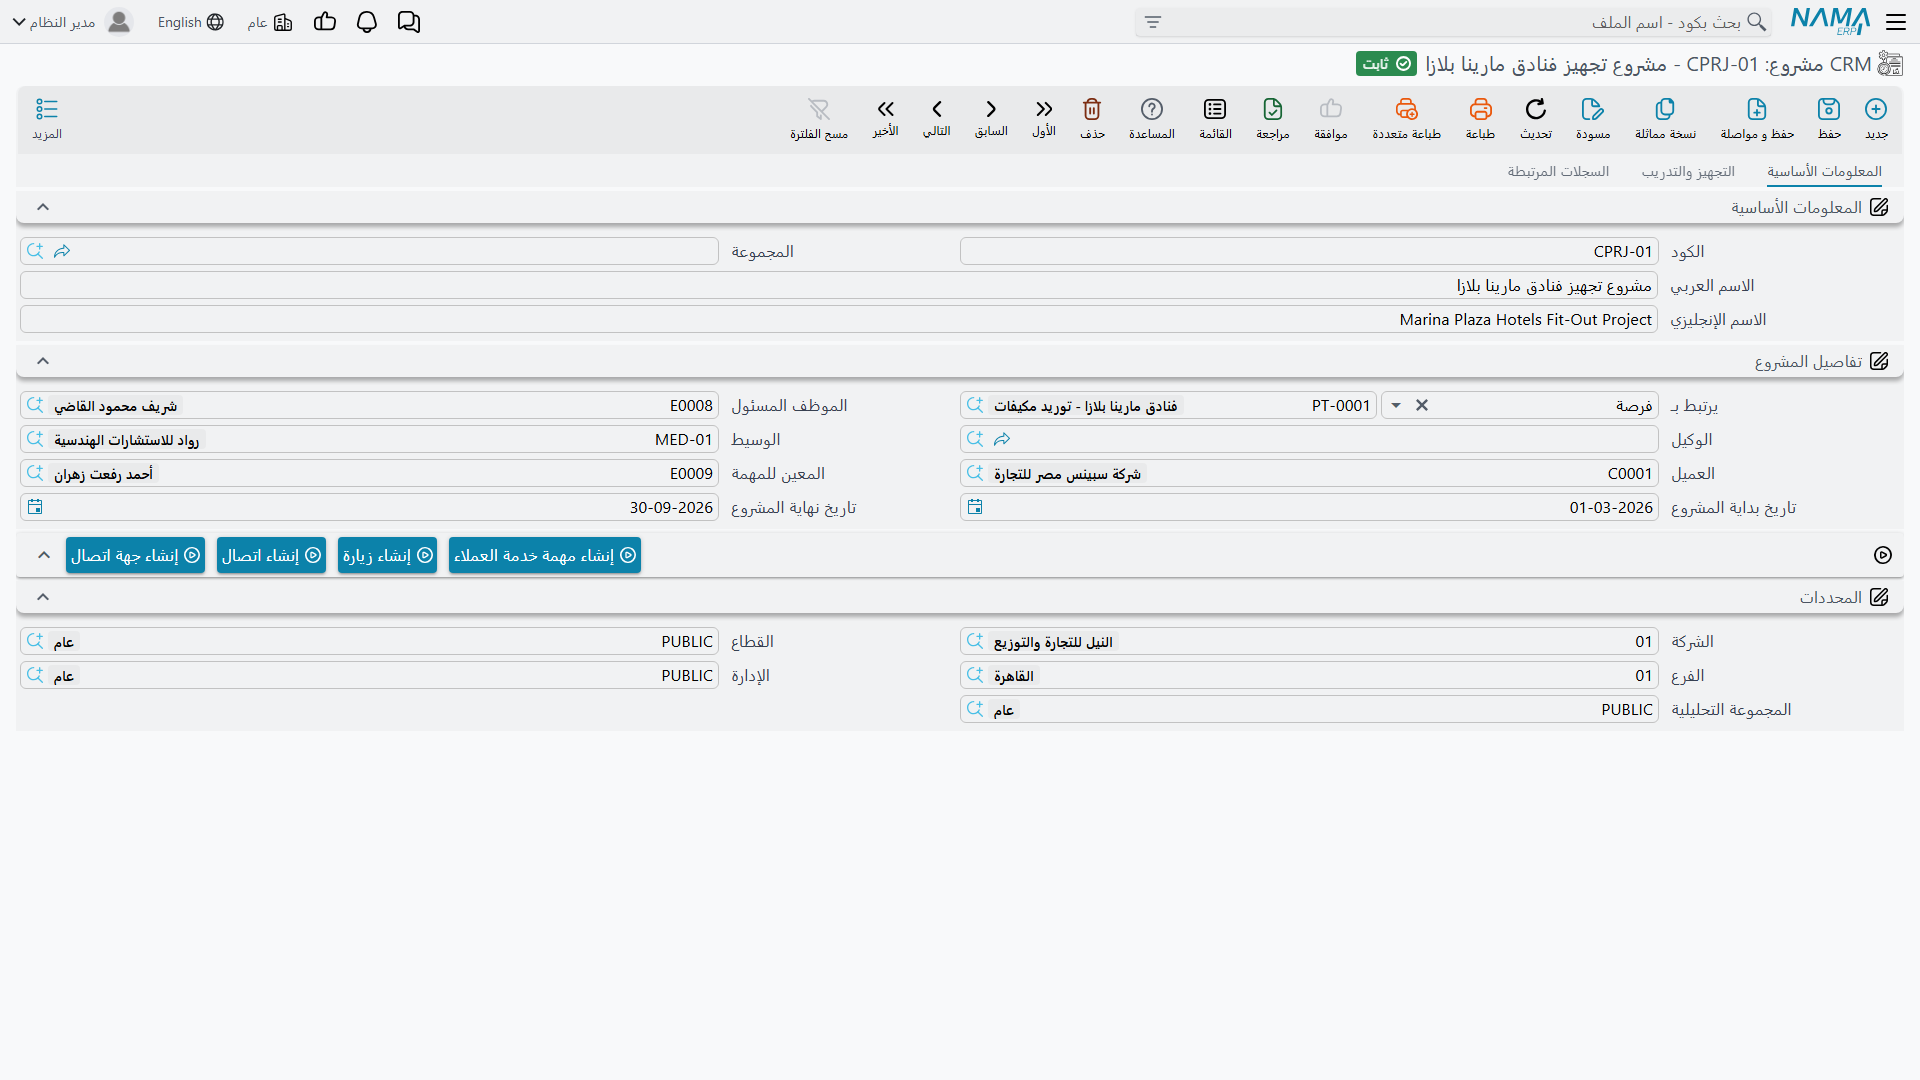The height and width of the screenshot is (1080, 1920).
Task: Clear the related-to (يرتبط بـ) selection X
Action: (x=1422, y=405)
